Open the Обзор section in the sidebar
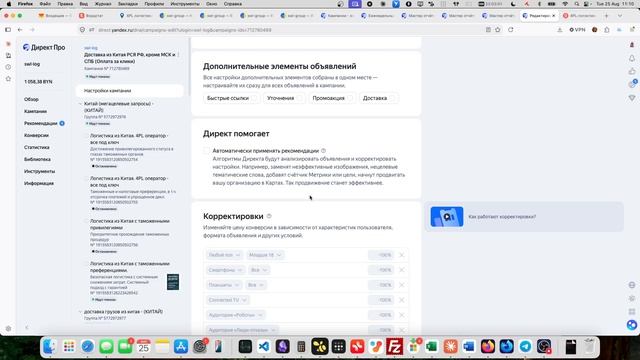The width and height of the screenshot is (640, 360). [x=31, y=99]
